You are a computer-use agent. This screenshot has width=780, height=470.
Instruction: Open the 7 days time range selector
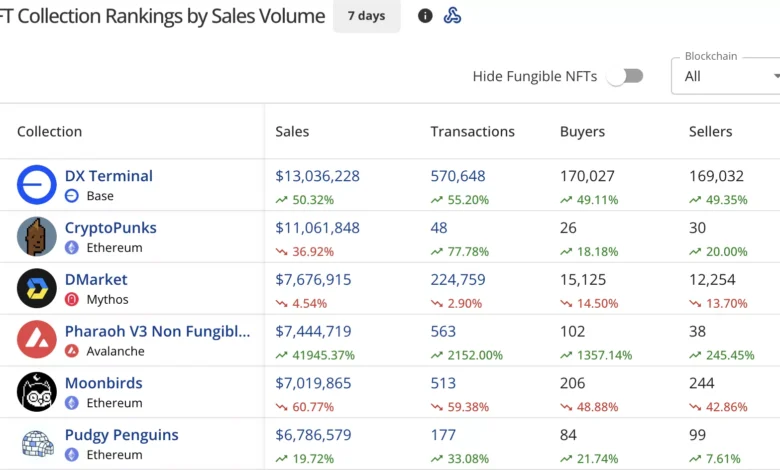[x=366, y=16]
